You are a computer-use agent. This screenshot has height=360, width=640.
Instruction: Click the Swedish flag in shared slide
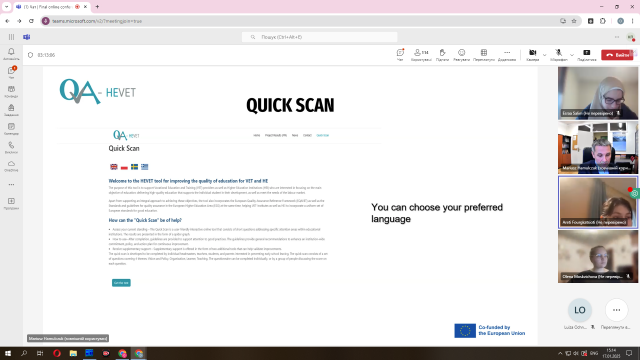coord(134,167)
